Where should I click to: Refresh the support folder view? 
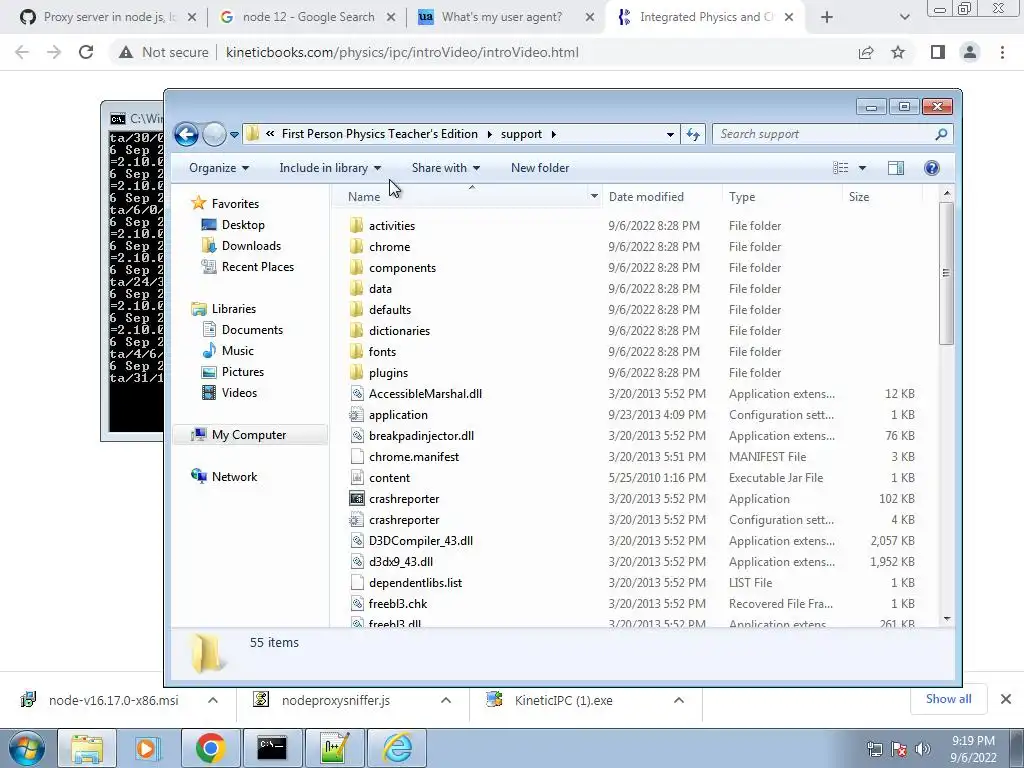(692, 135)
